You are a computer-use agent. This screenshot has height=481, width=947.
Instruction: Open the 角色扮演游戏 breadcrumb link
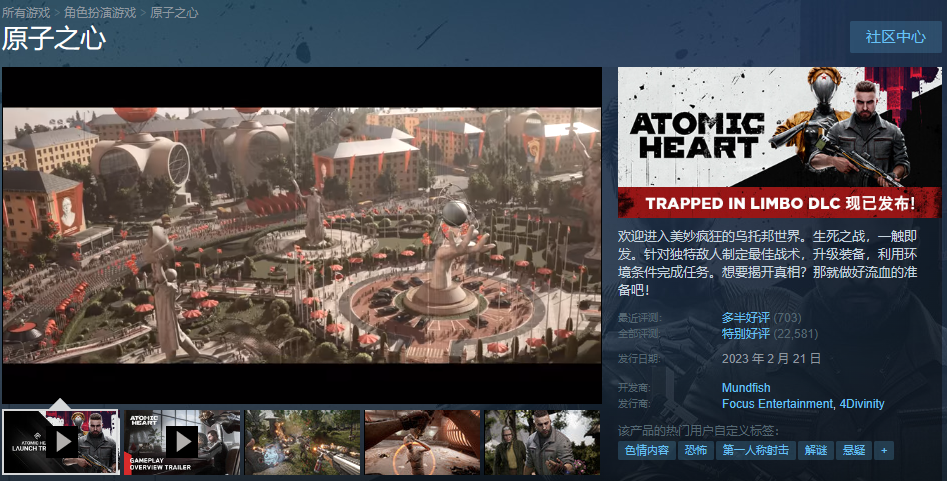tap(100, 12)
